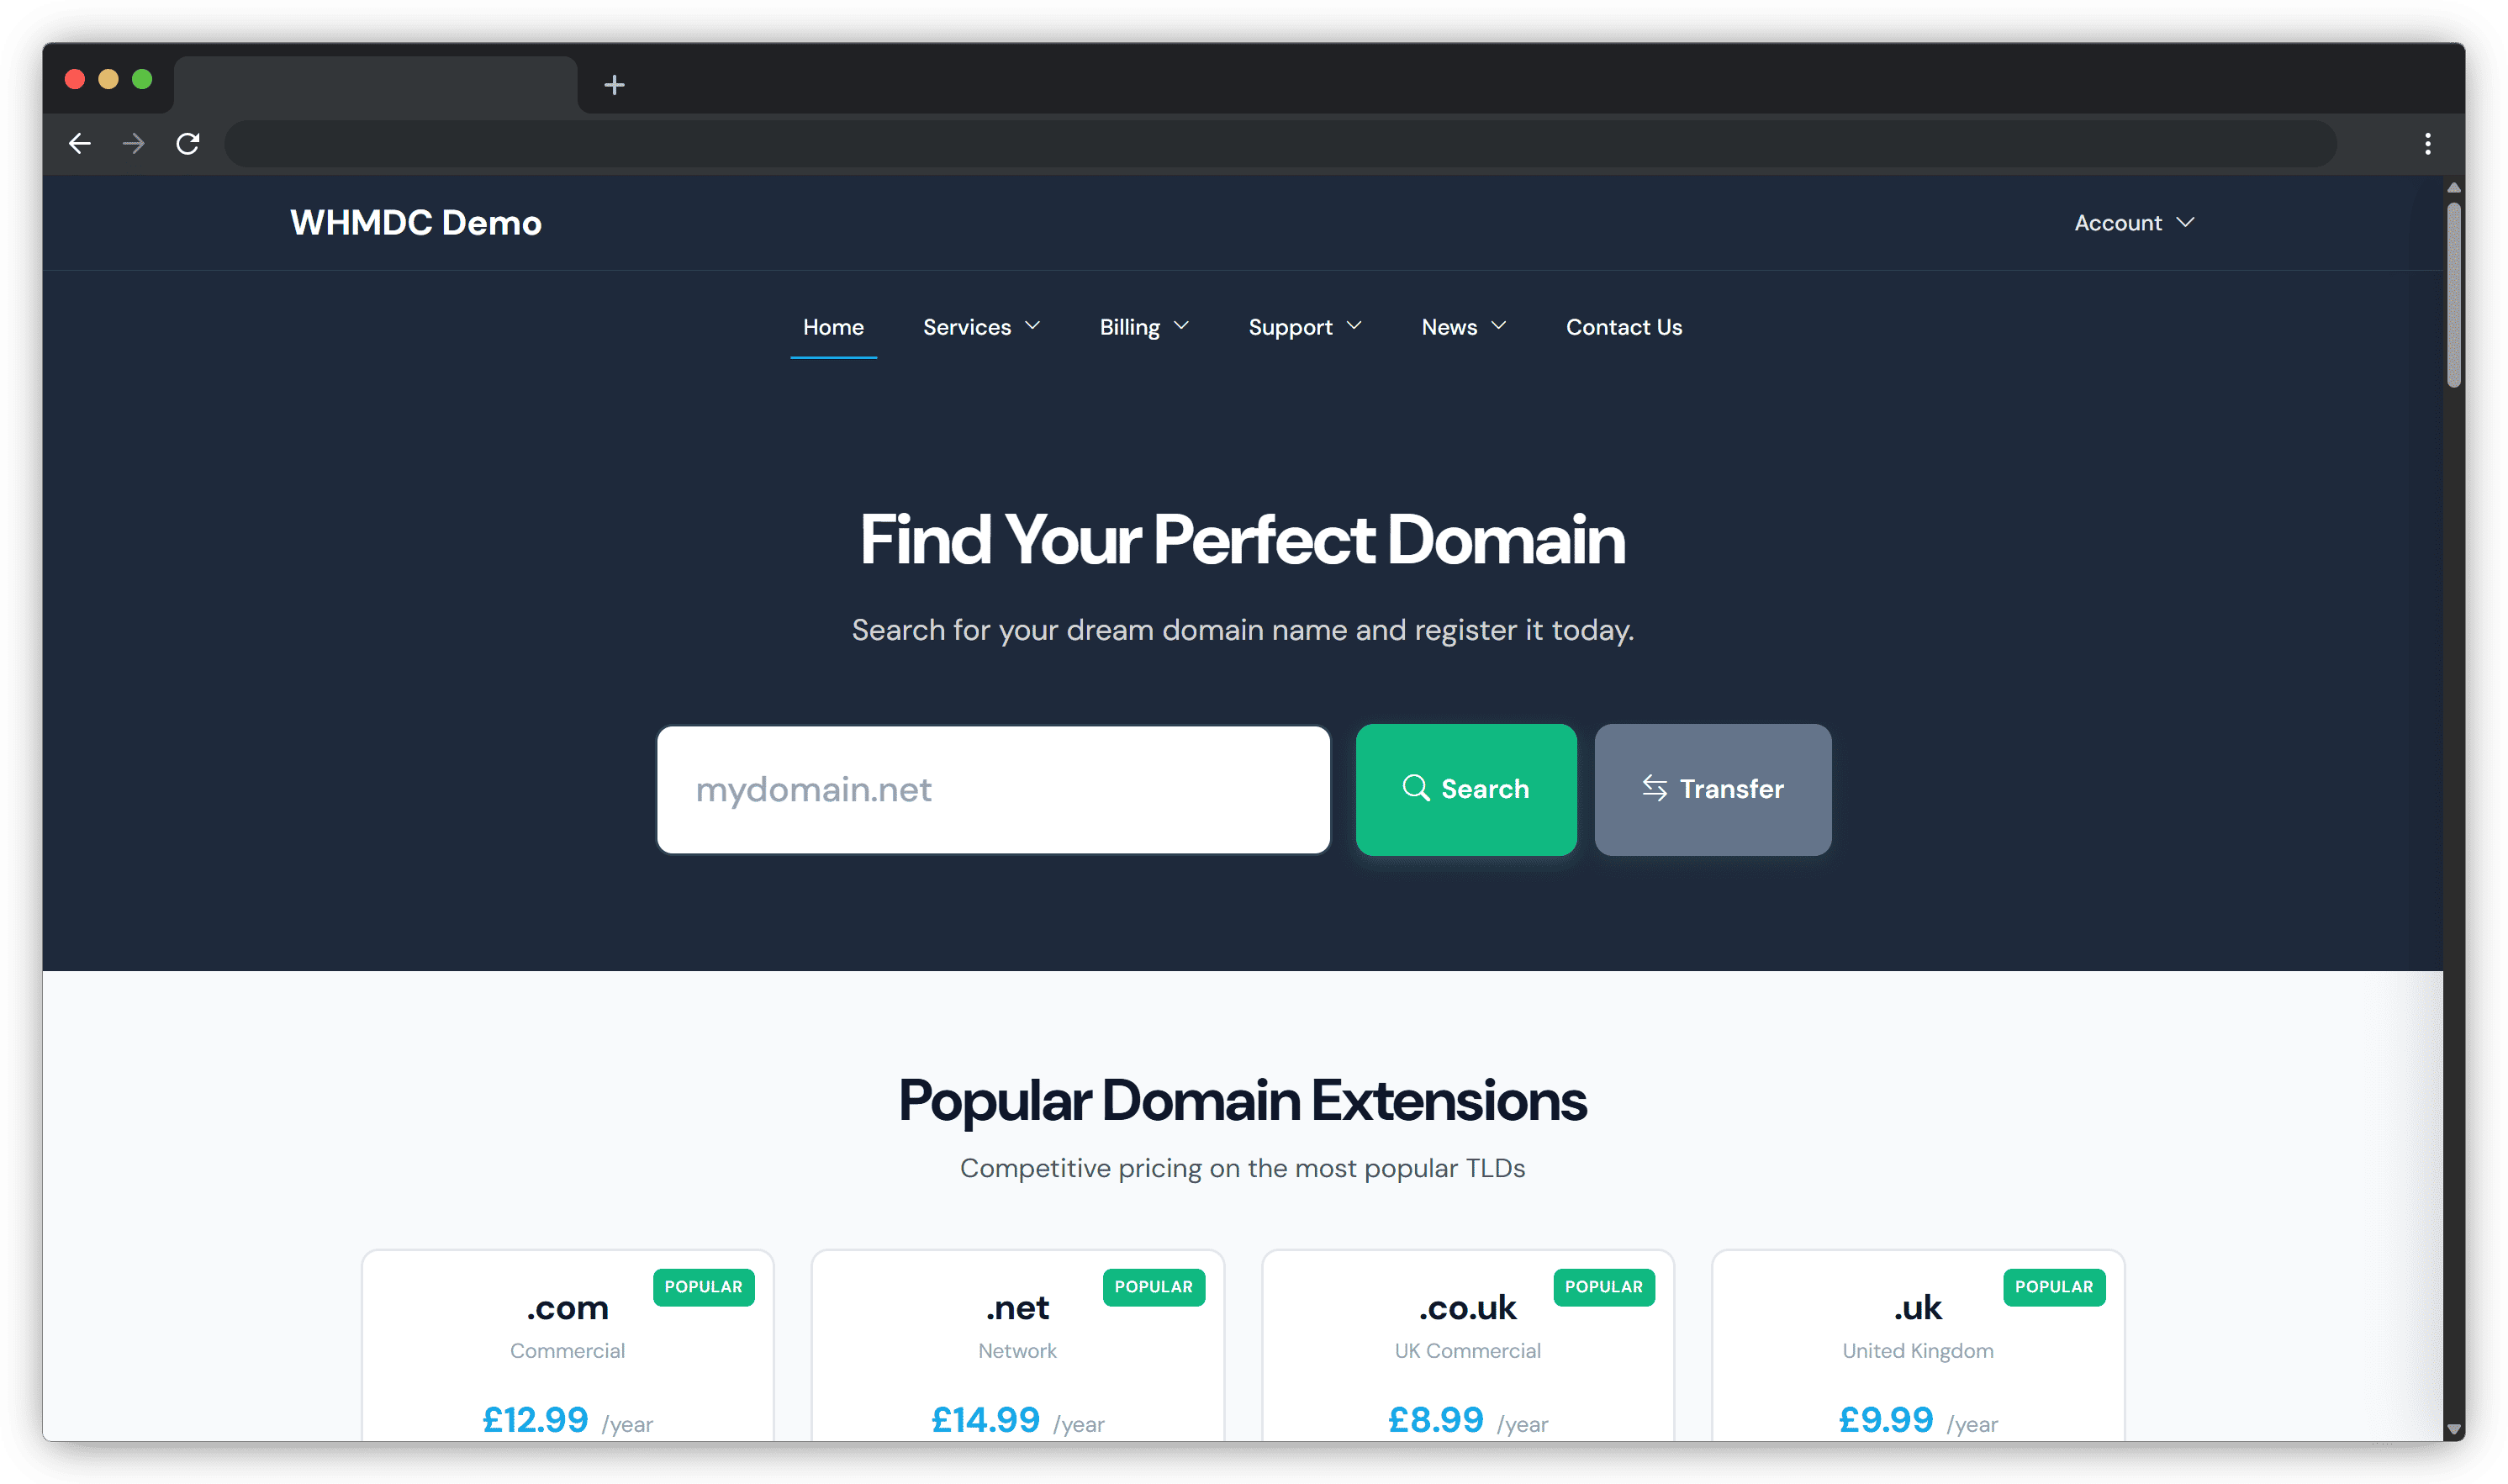Expand the Account dropdown
Image resolution: width=2508 pixels, height=1484 pixels.
point(2133,223)
